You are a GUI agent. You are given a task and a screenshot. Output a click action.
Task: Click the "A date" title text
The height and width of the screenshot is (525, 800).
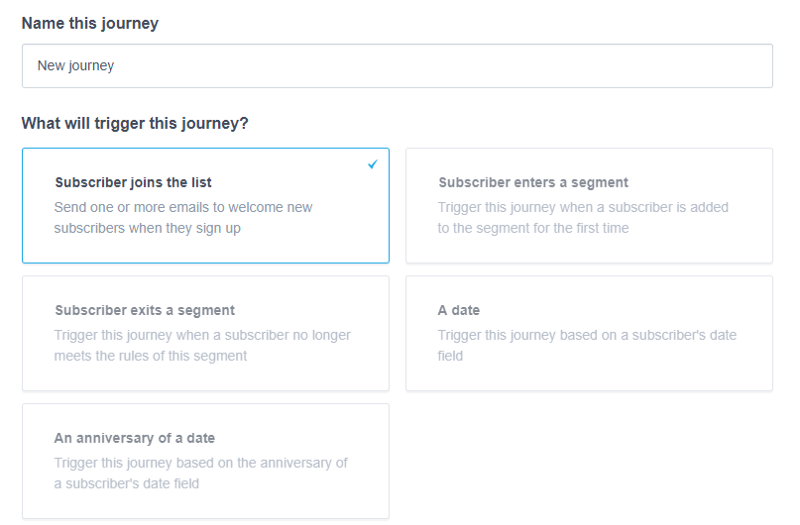(459, 310)
